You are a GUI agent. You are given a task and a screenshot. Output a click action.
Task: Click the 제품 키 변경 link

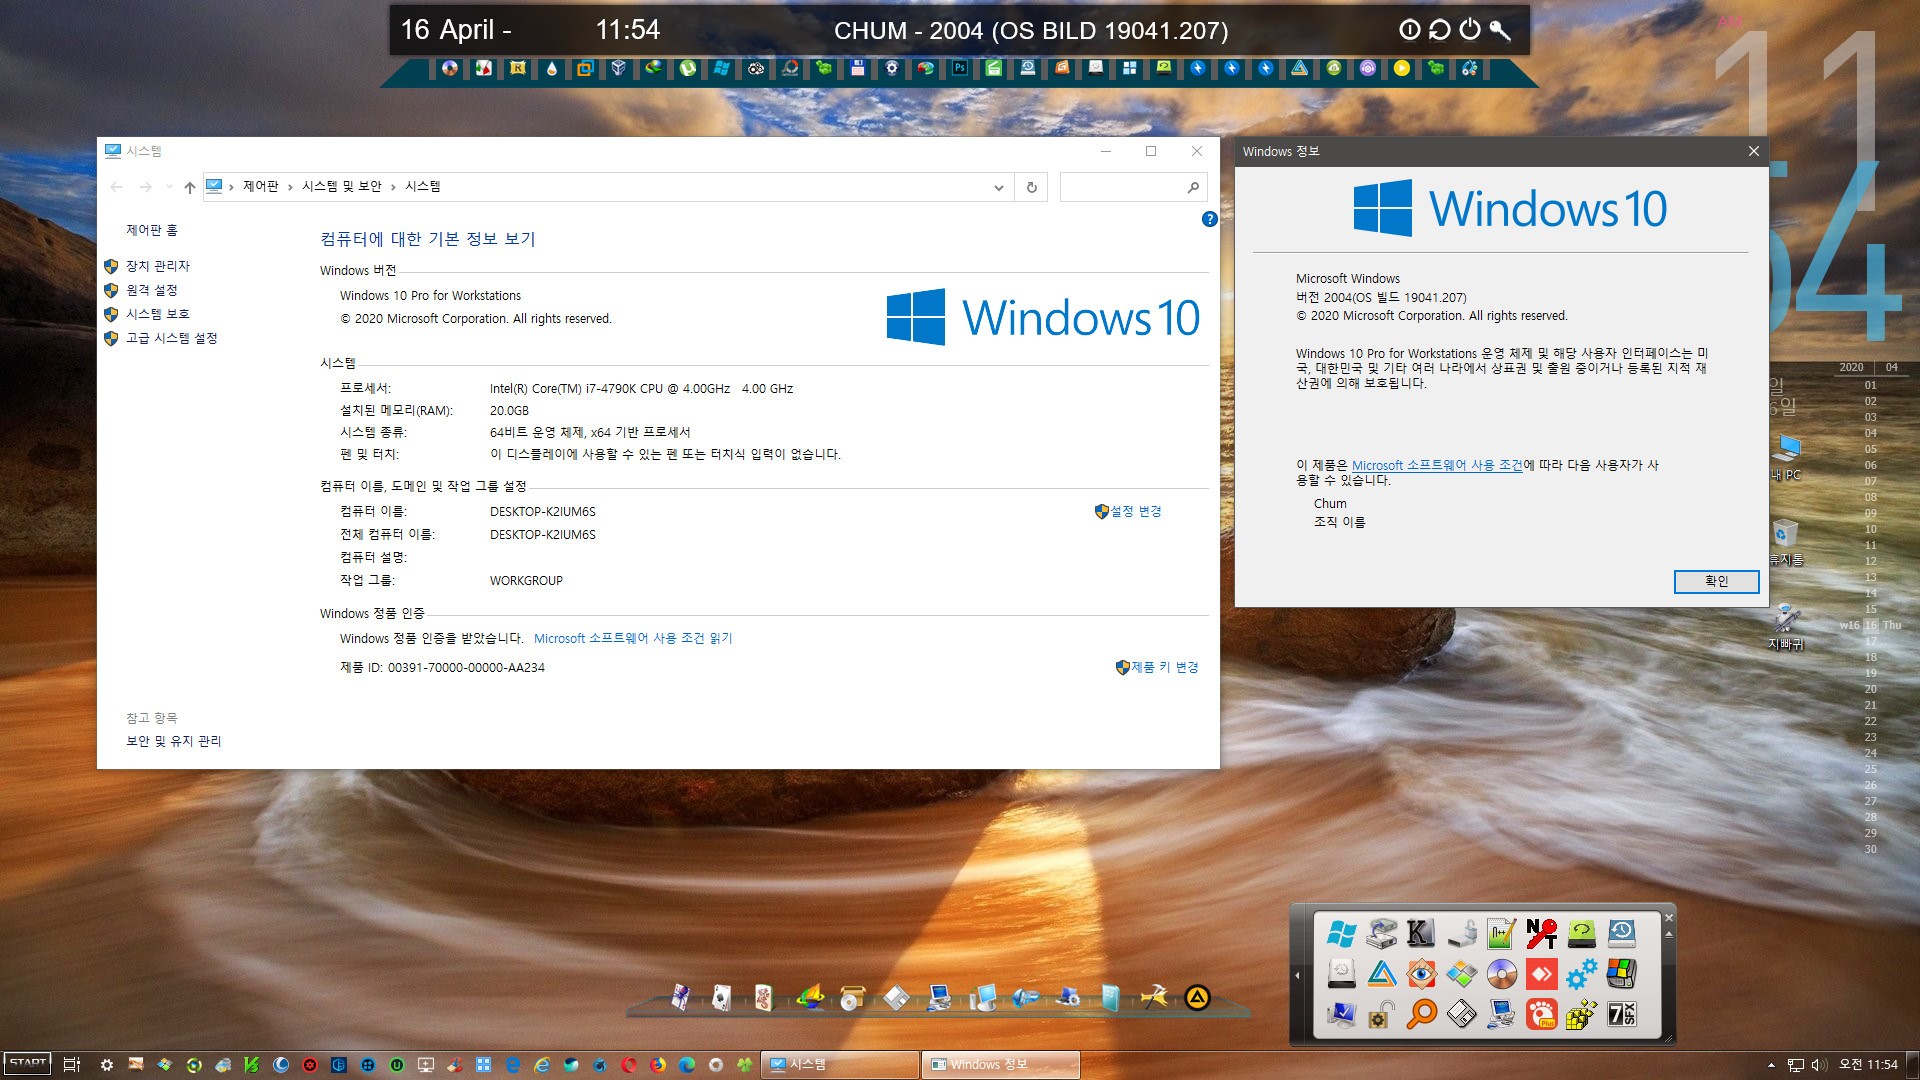(x=1164, y=667)
